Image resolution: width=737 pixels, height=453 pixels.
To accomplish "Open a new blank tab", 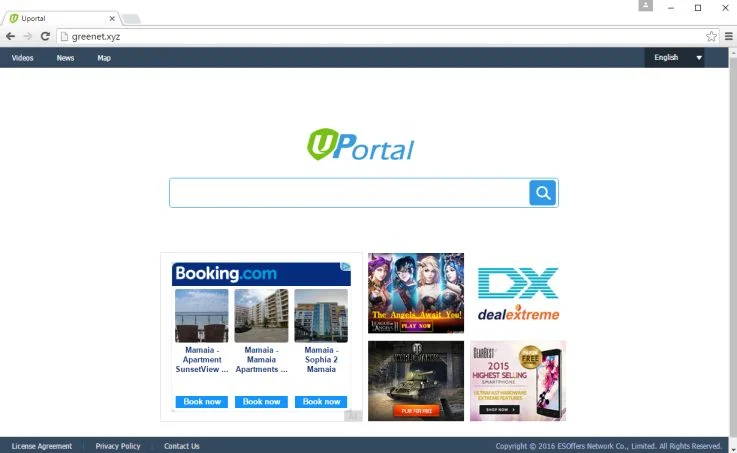I will click(x=131, y=19).
